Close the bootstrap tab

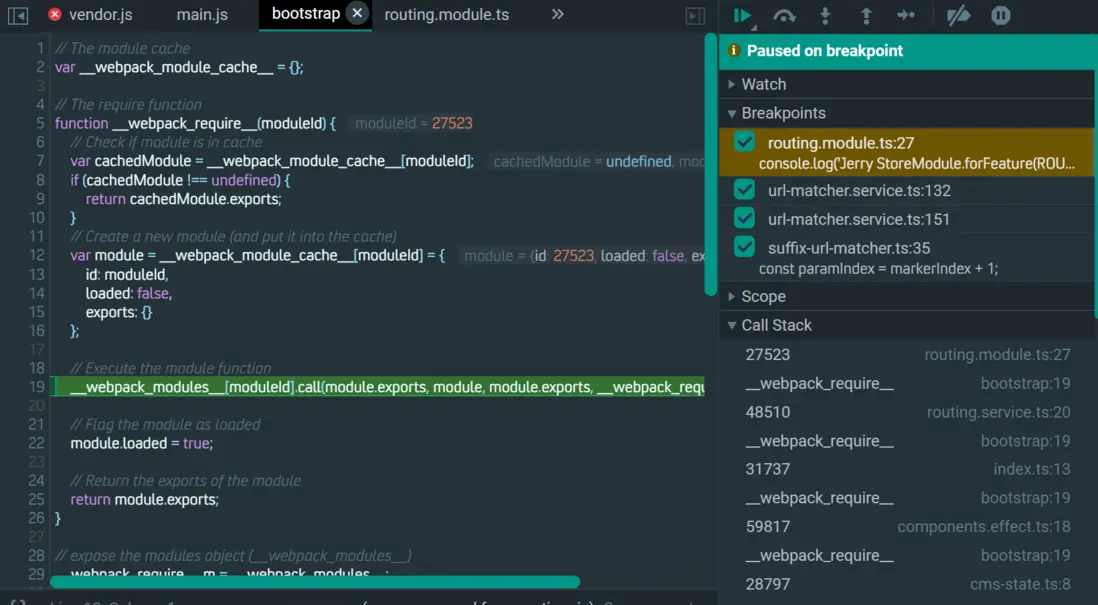357,14
